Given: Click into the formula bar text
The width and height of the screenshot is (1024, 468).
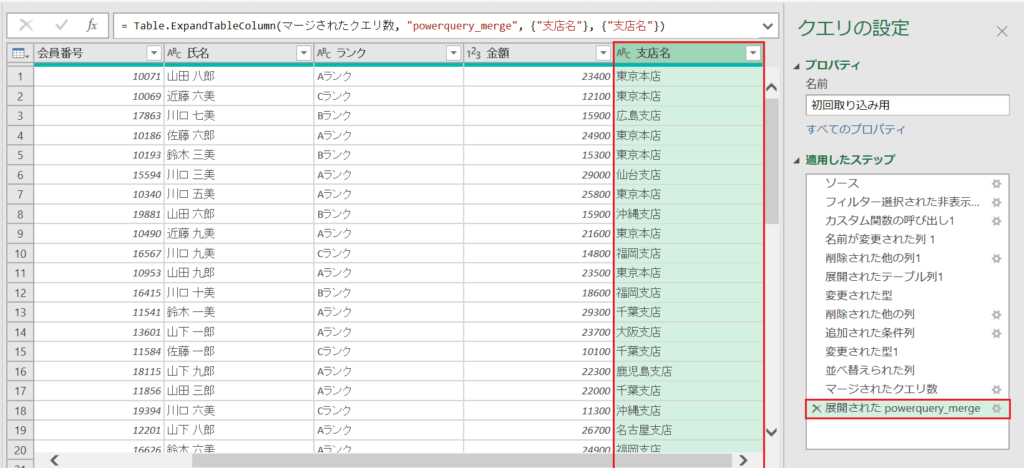Looking at the screenshot, I should click(x=434, y=25).
